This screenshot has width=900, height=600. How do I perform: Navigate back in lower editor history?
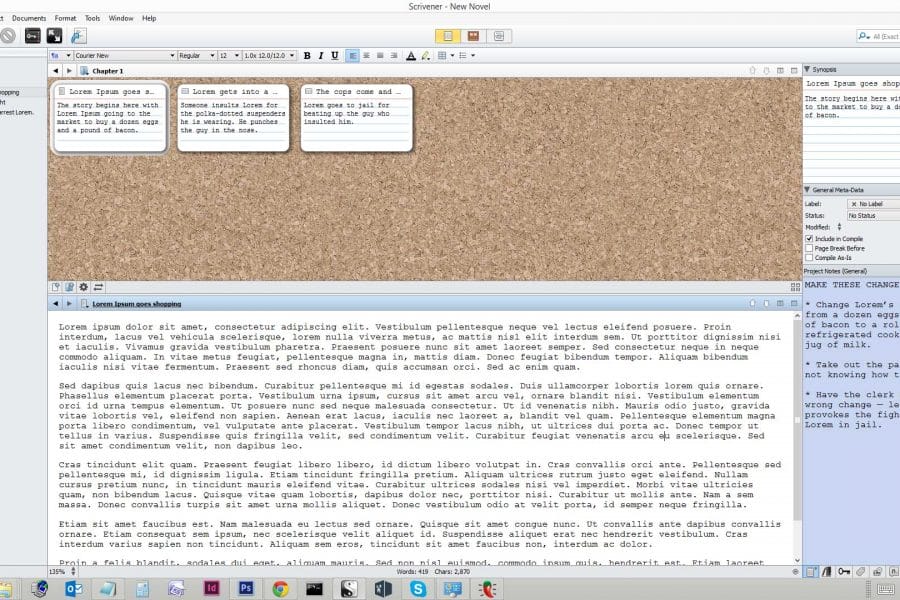(56, 303)
